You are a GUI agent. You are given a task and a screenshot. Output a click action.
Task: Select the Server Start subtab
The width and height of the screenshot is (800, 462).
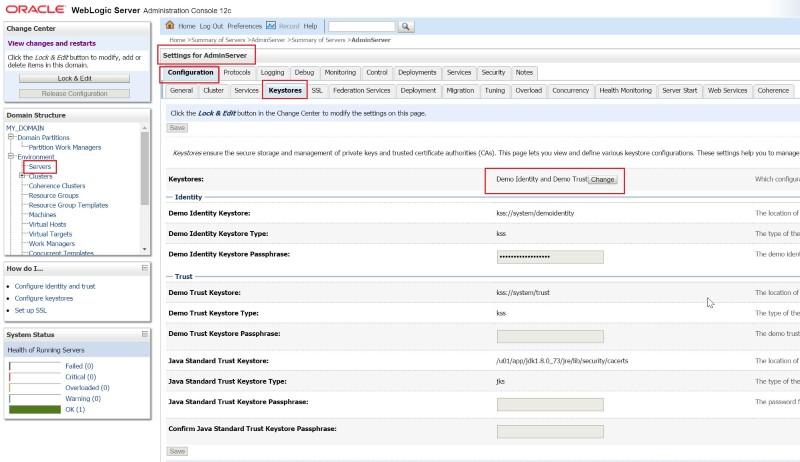[x=679, y=91]
